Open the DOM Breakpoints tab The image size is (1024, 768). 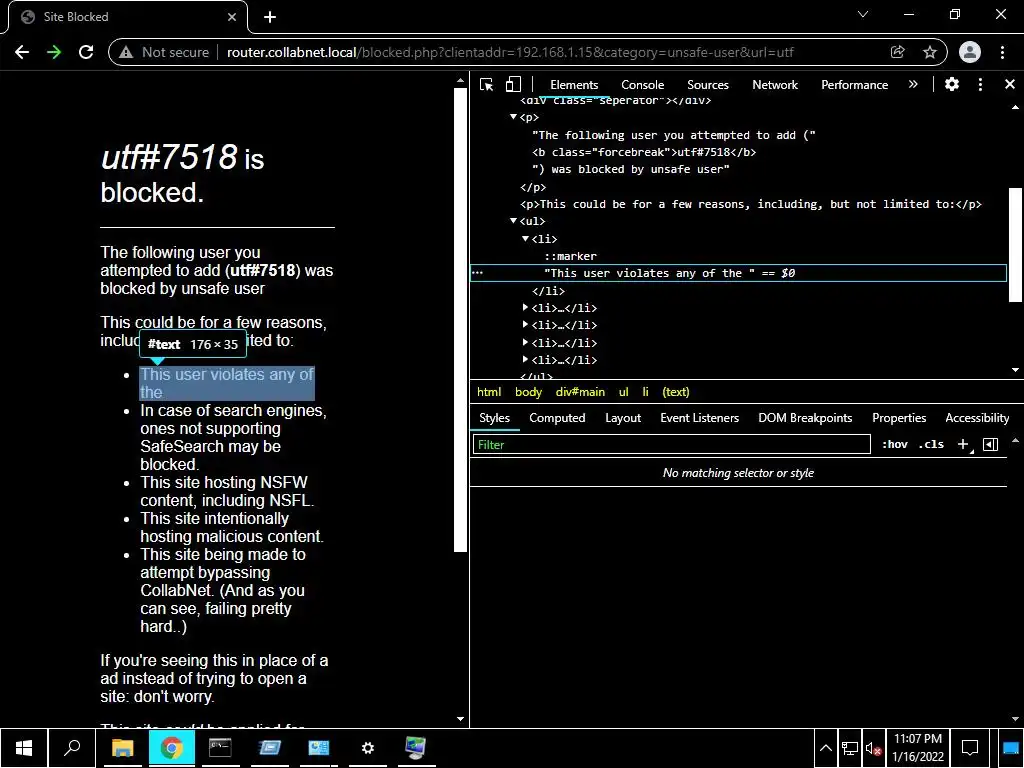pyautogui.click(x=805, y=418)
